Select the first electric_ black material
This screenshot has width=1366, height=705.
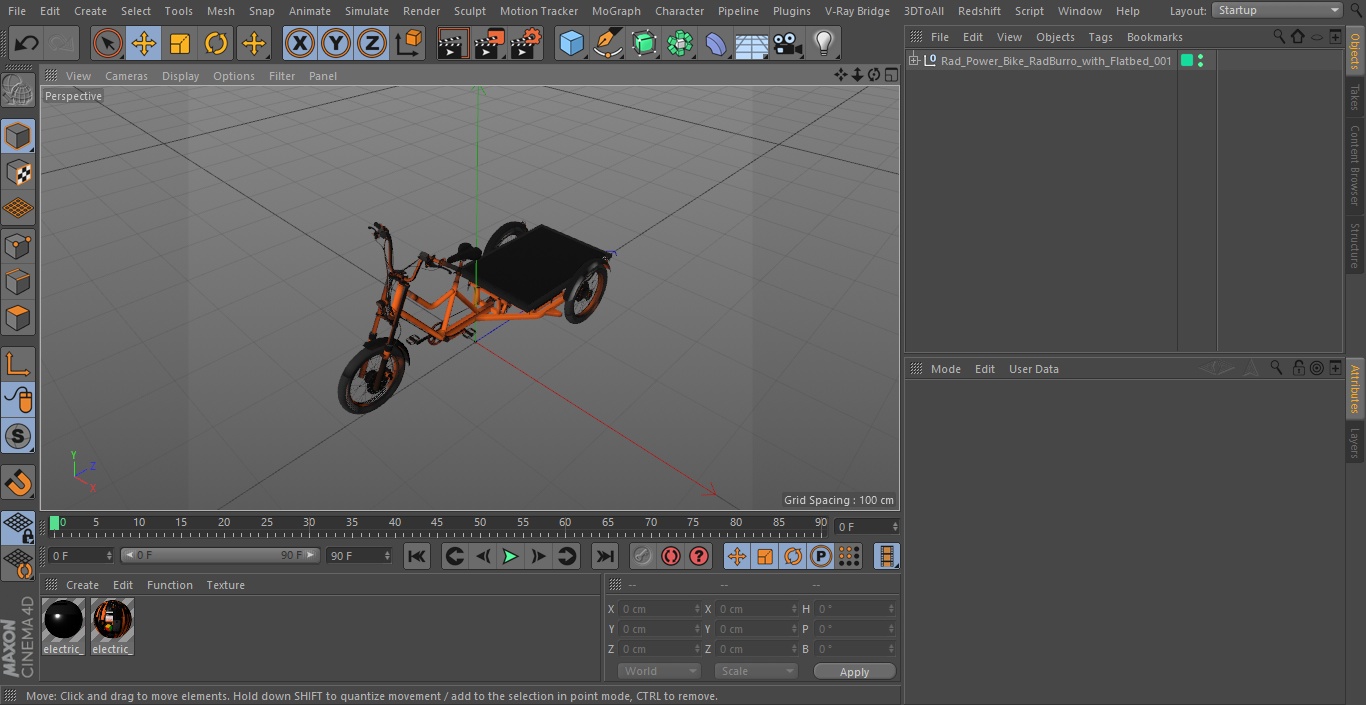click(63, 627)
